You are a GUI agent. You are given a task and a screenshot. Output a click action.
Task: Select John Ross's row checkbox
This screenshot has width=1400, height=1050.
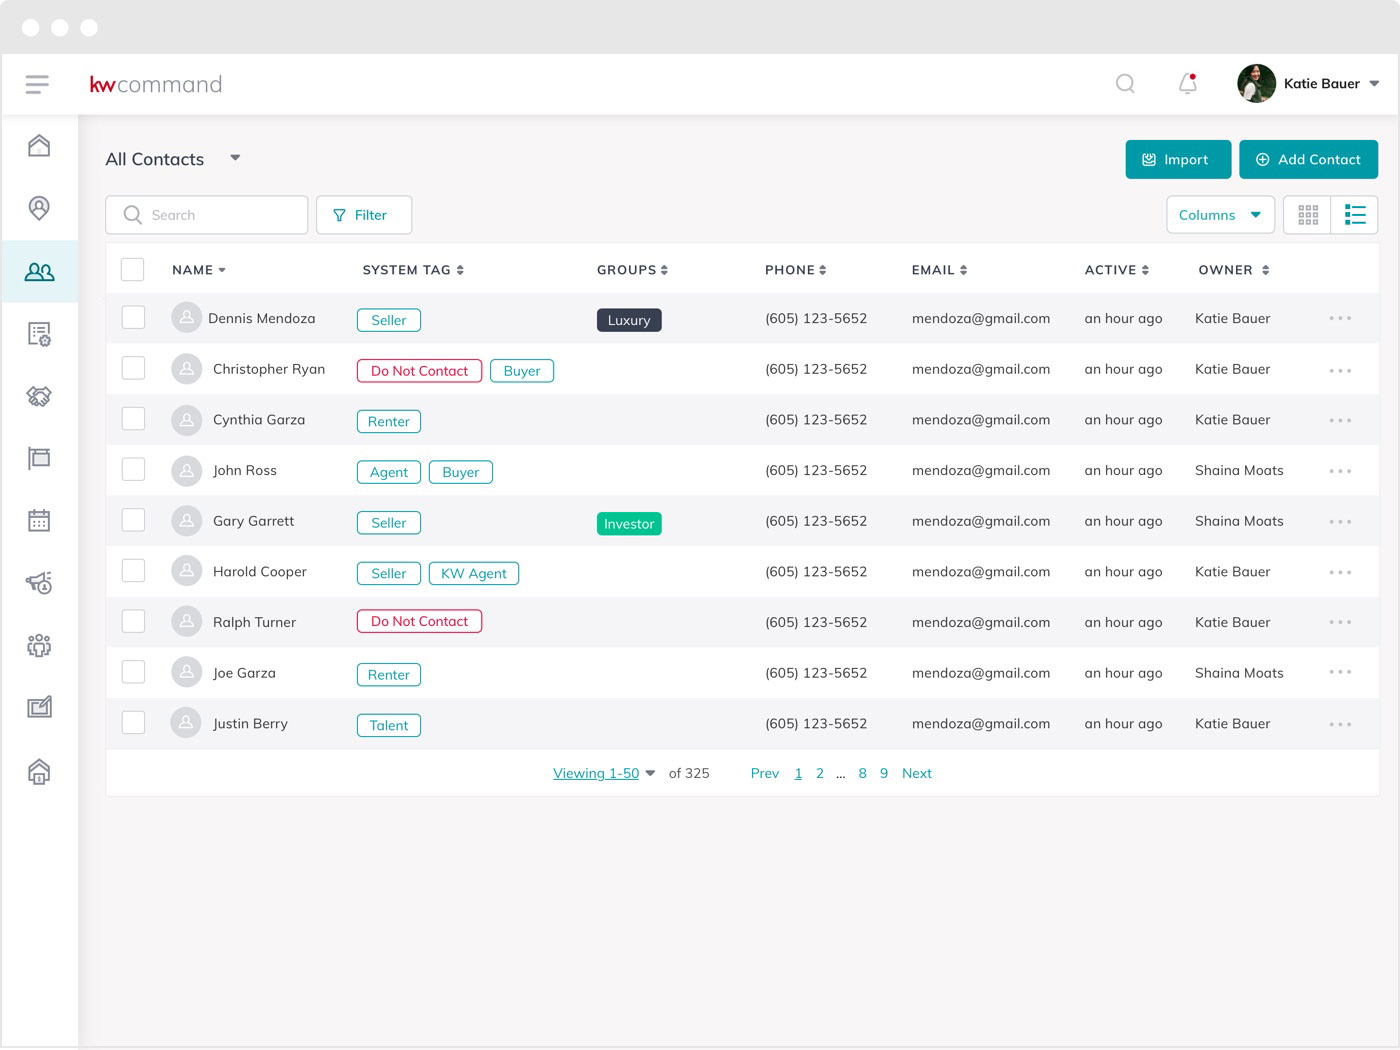tap(133, 469)
